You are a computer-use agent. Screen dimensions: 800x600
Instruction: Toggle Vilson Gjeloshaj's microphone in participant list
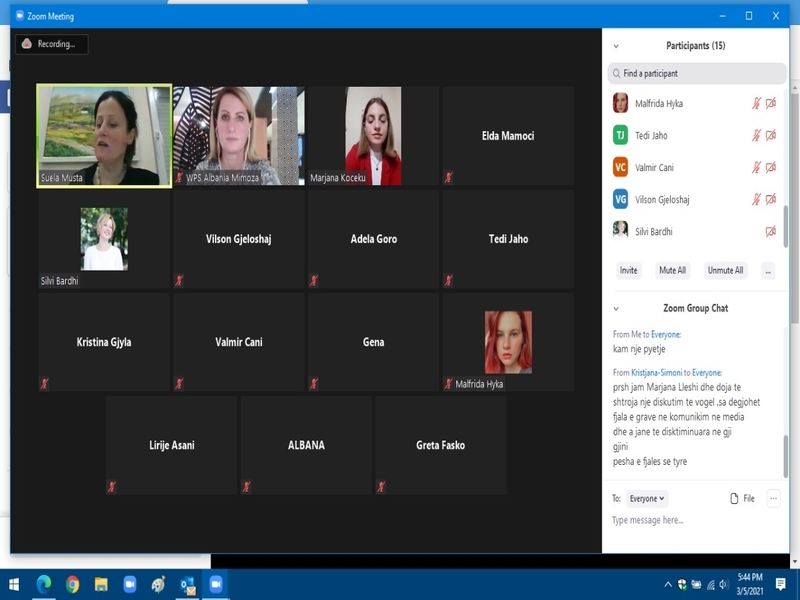pos(757,199)
